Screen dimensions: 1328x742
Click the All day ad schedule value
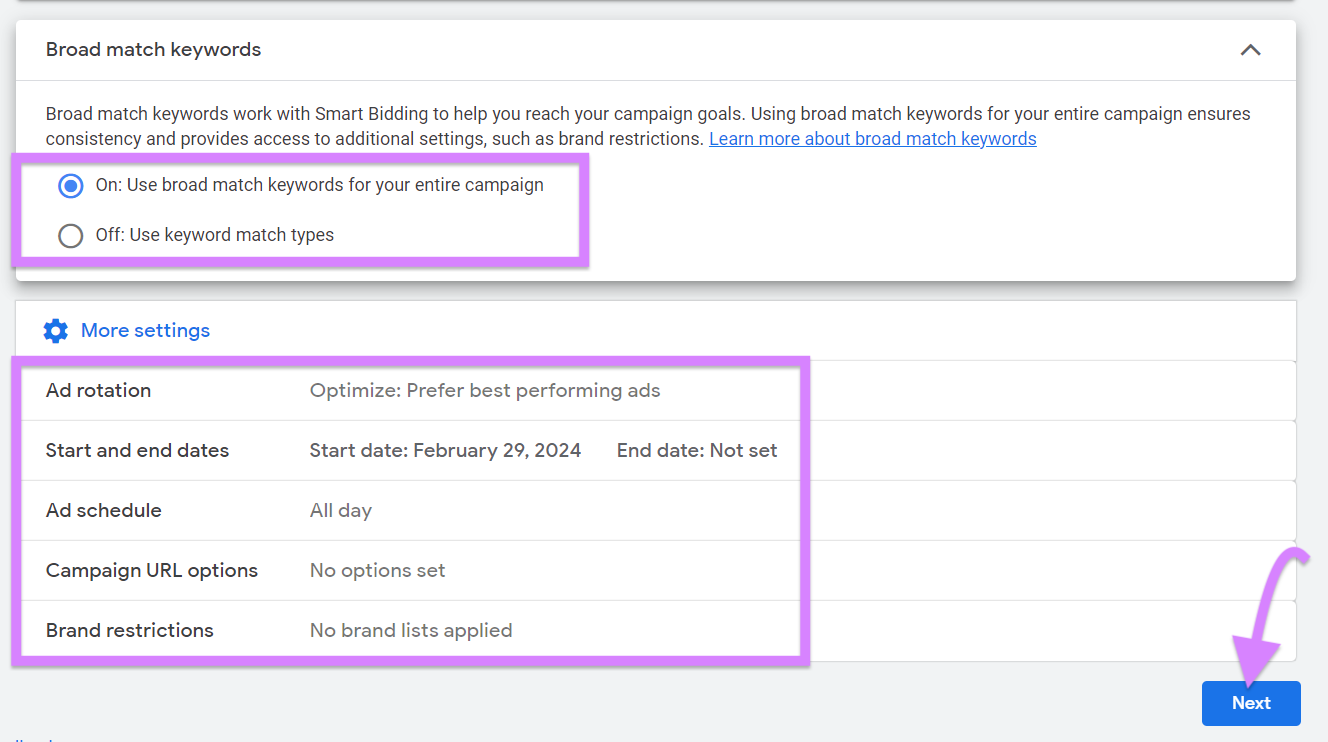[x=341, y=510]
